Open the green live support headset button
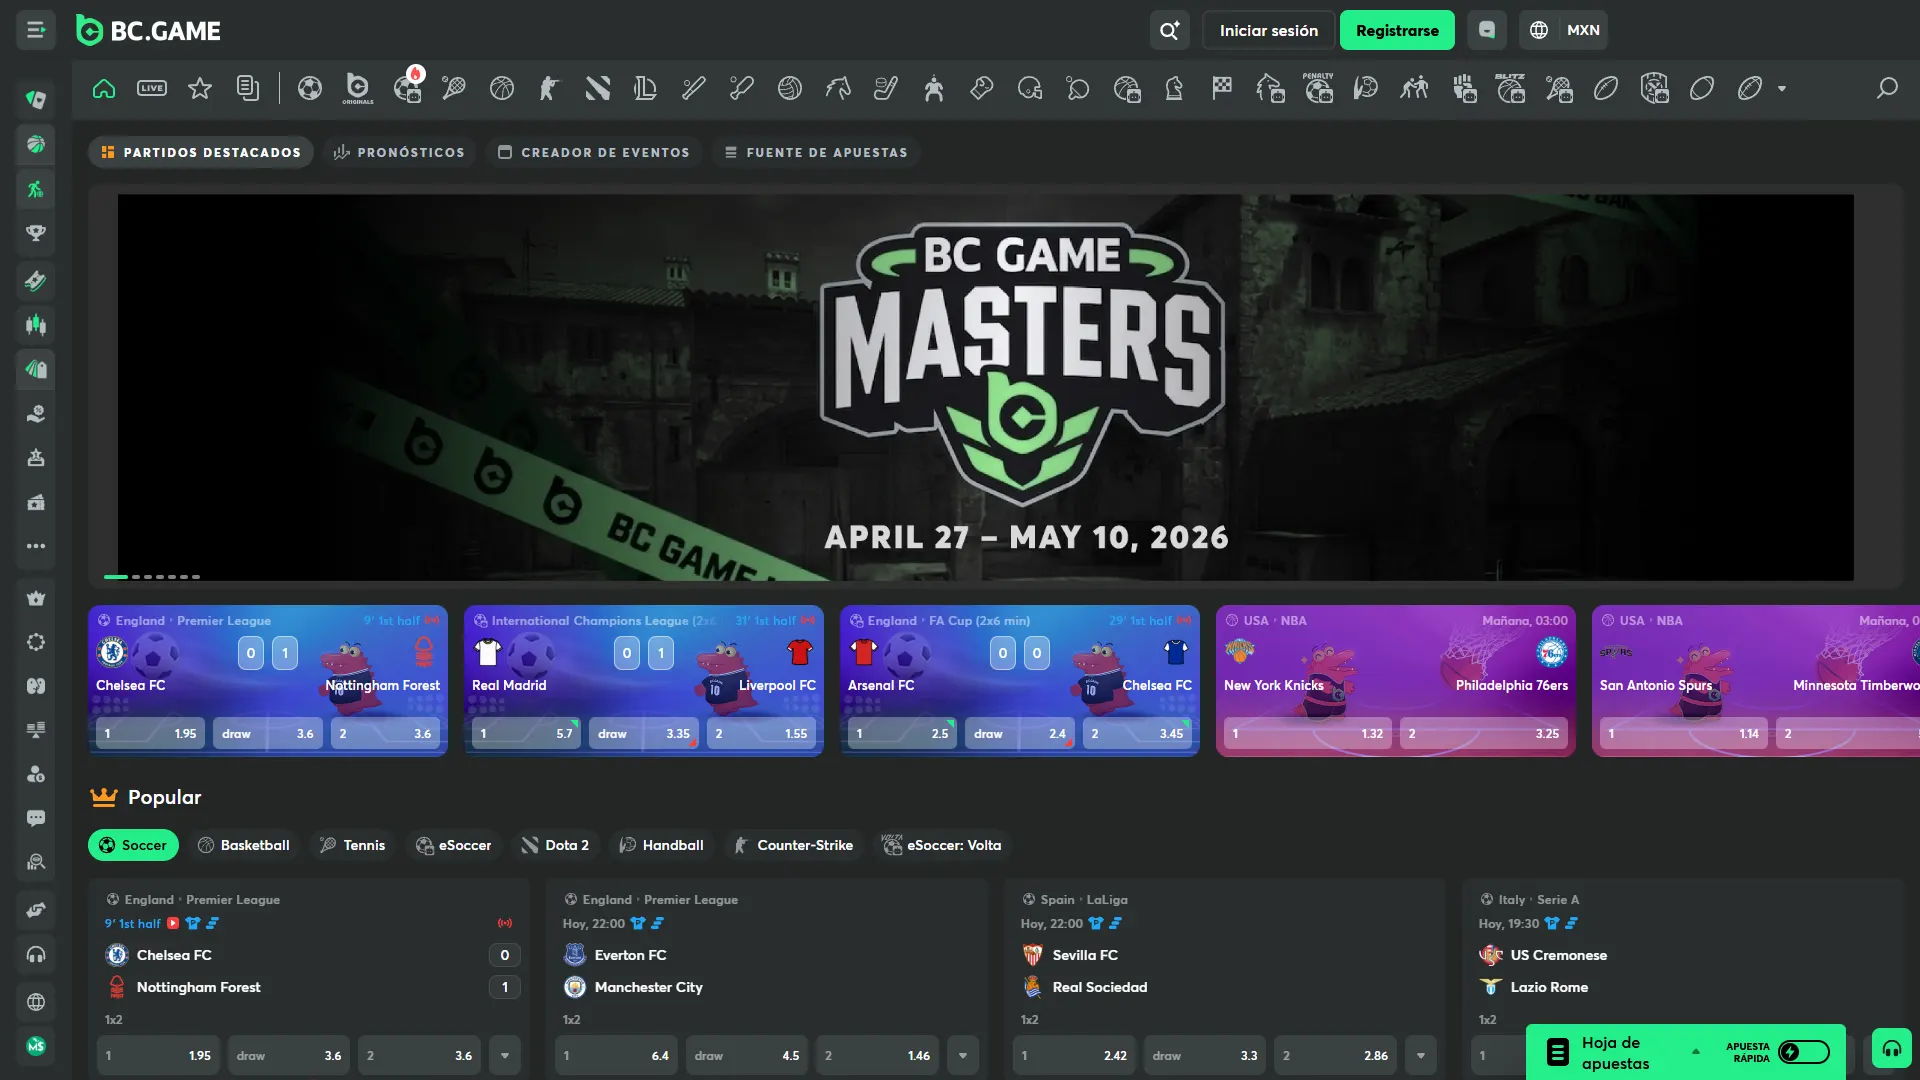 (1892, 1048)
